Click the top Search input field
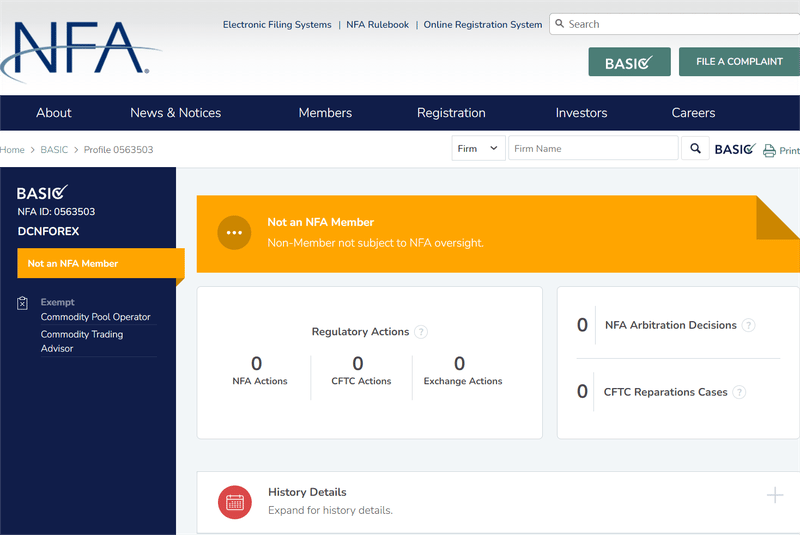 point(674,24)
